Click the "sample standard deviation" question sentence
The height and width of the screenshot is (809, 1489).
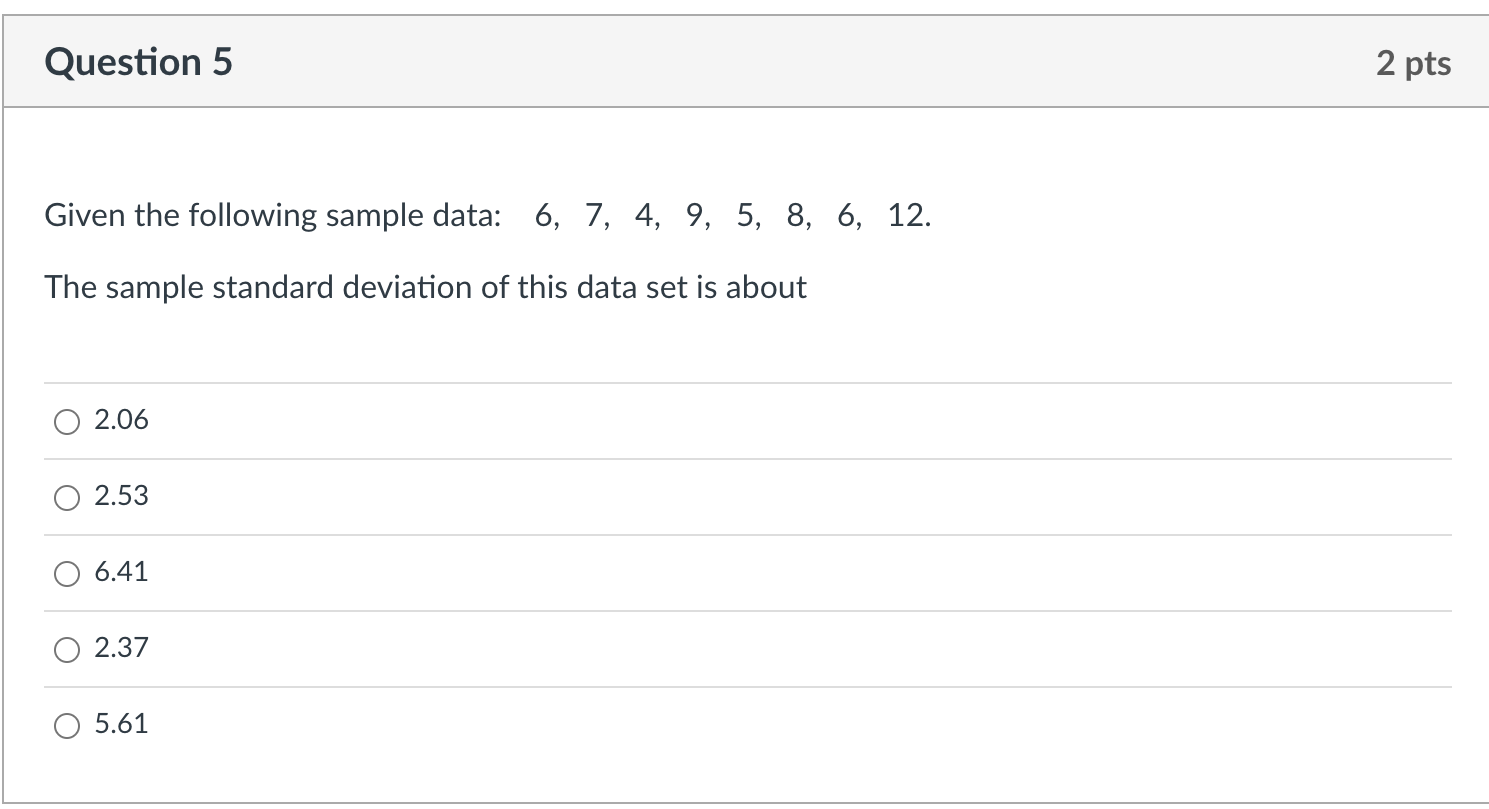(425, 288)
